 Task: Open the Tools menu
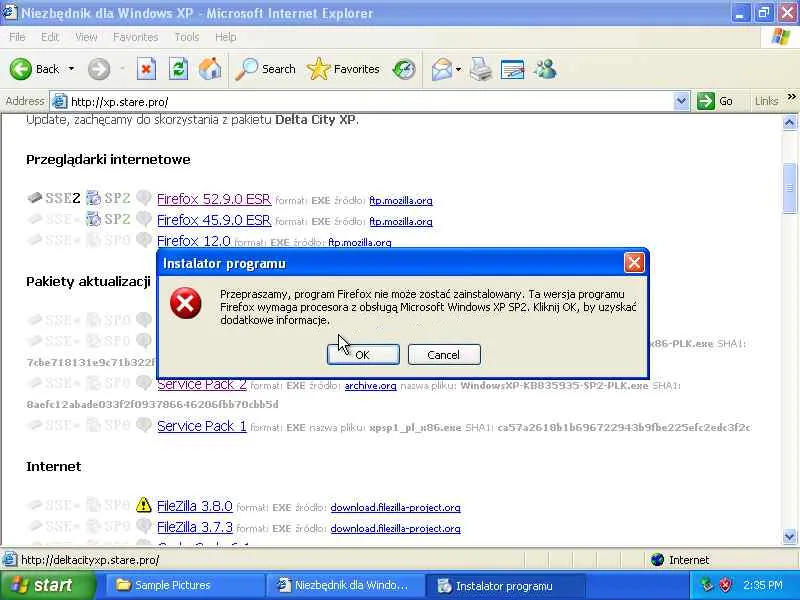coord(186,37)
